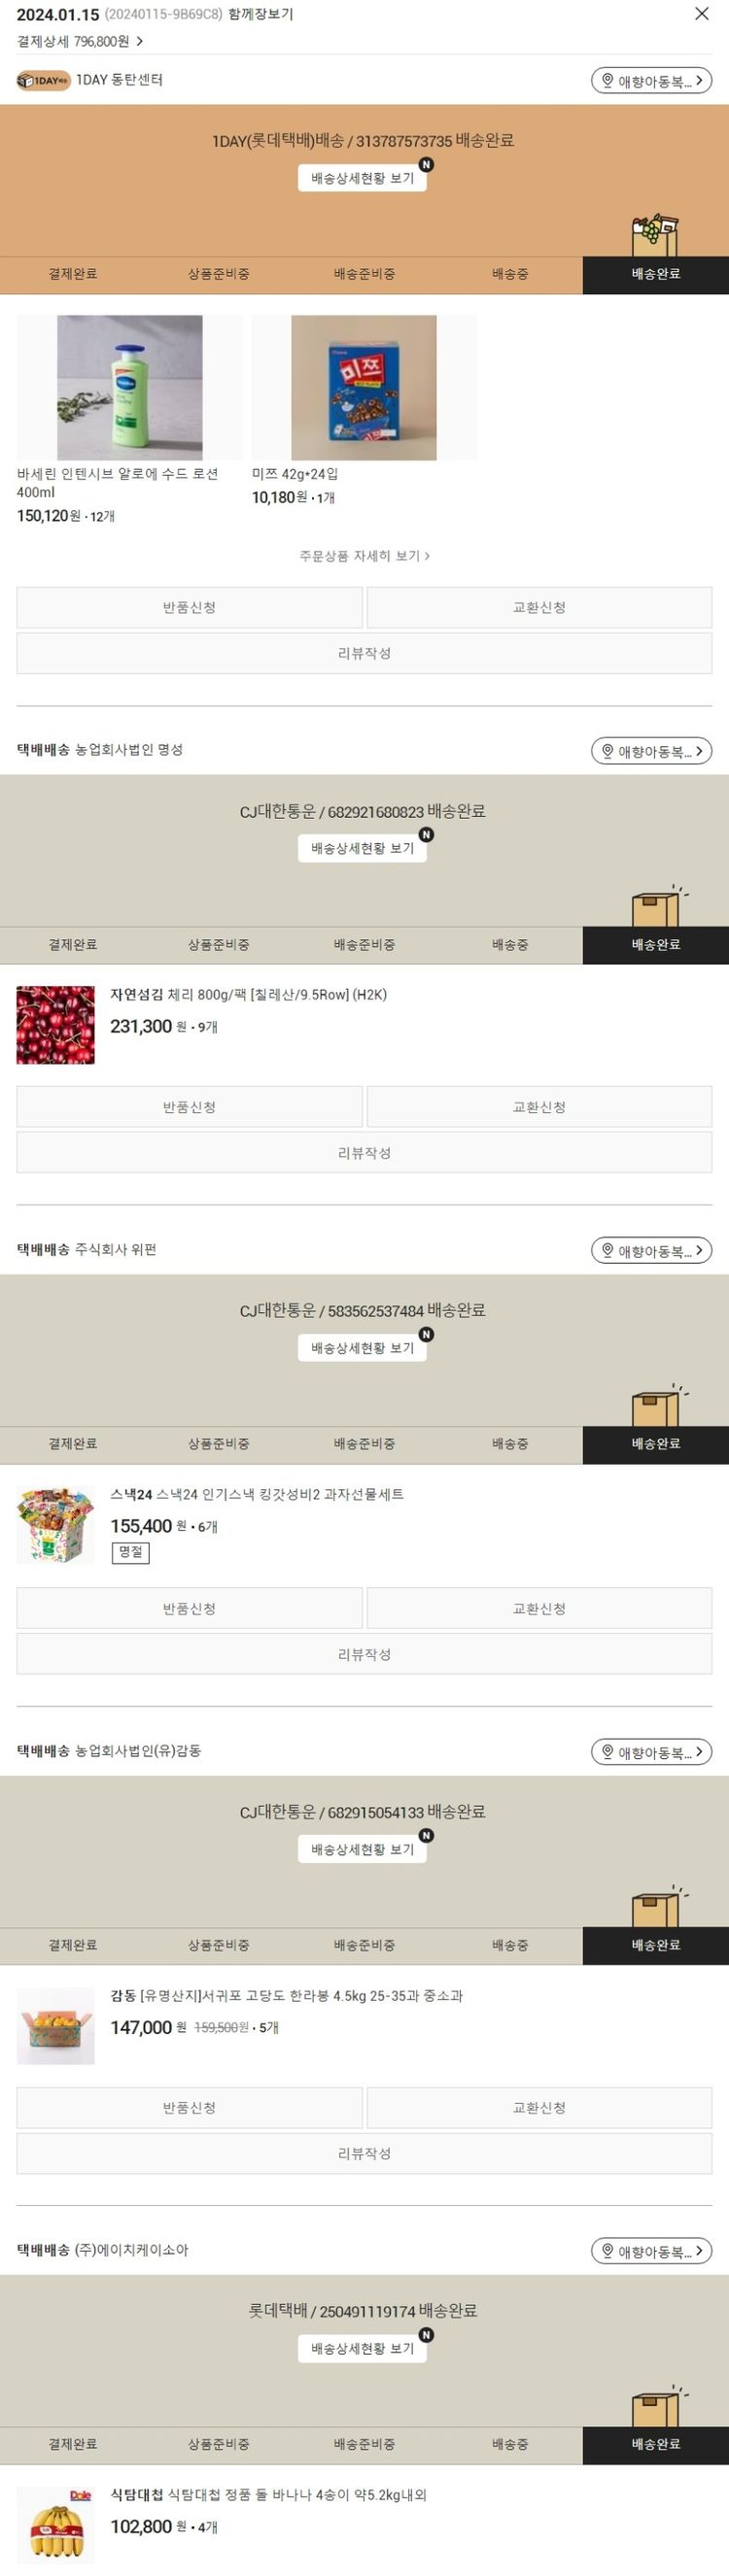Image resolution: width=729 pixels, height=2576 pixels.
Task: Open the address selector beside 주식회사 위펀
Action: pyautogui.click(x=651, y=1250)
